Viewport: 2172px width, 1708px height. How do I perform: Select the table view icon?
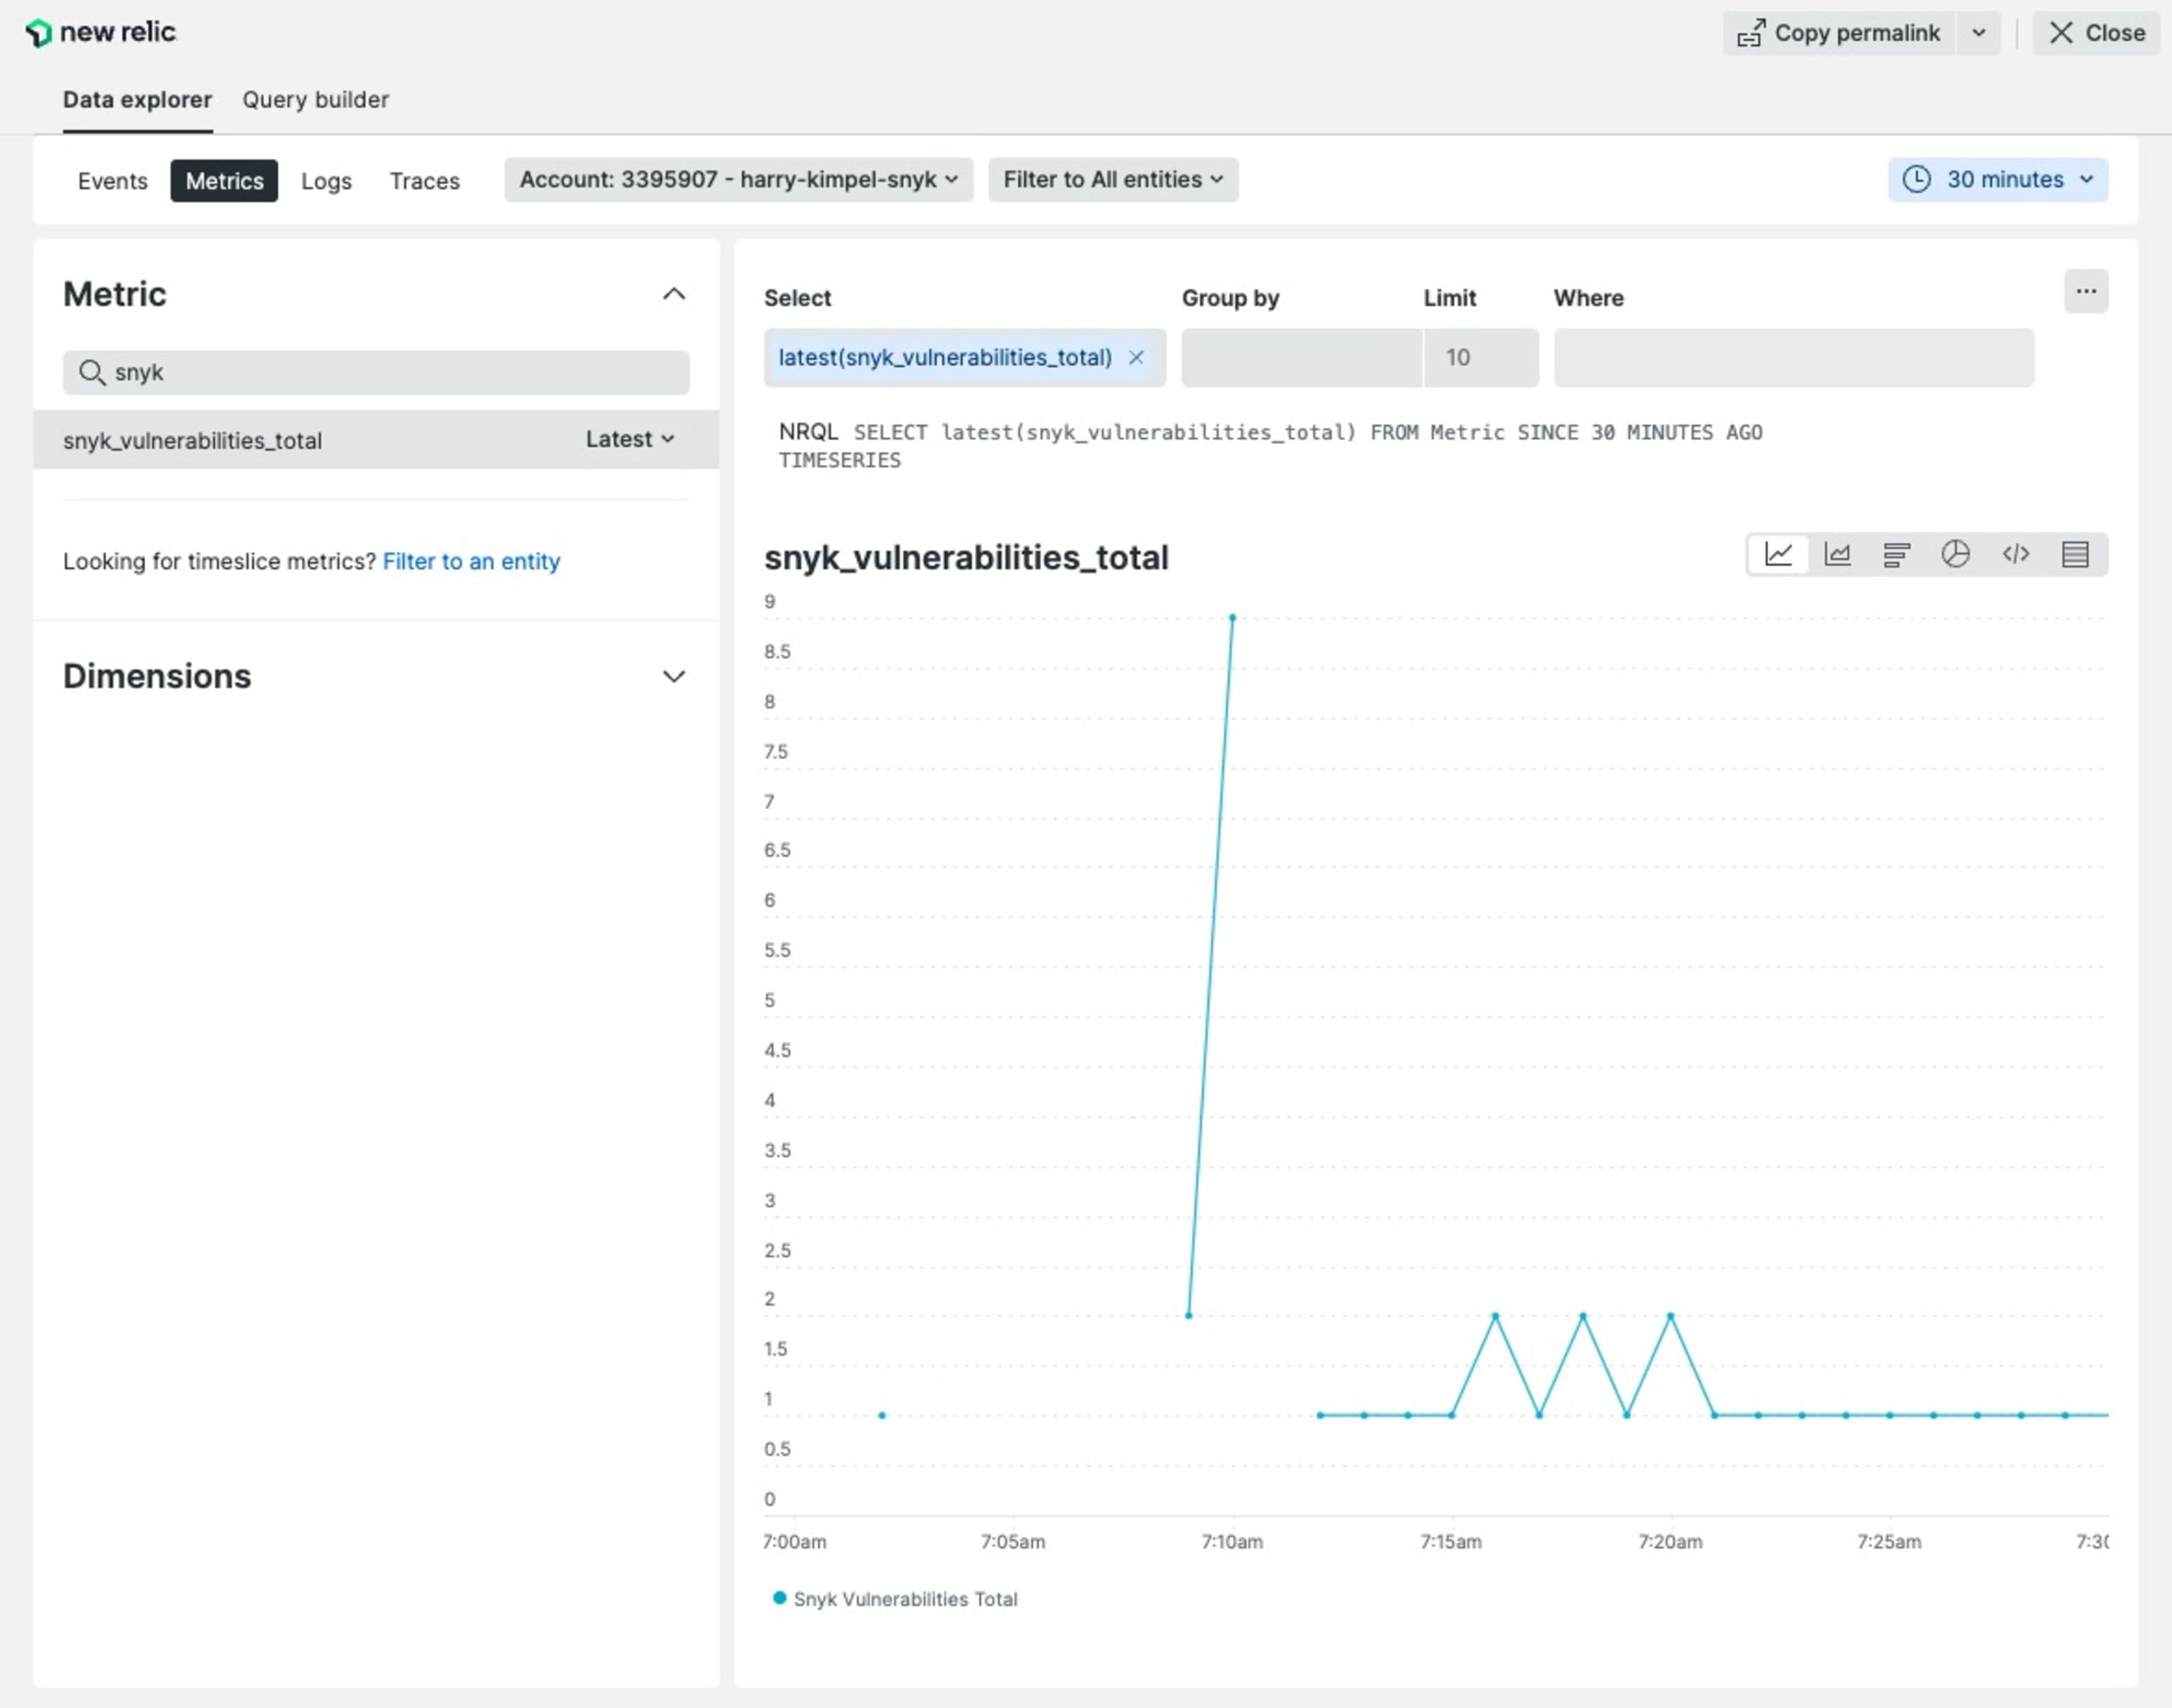(2075, 554)
